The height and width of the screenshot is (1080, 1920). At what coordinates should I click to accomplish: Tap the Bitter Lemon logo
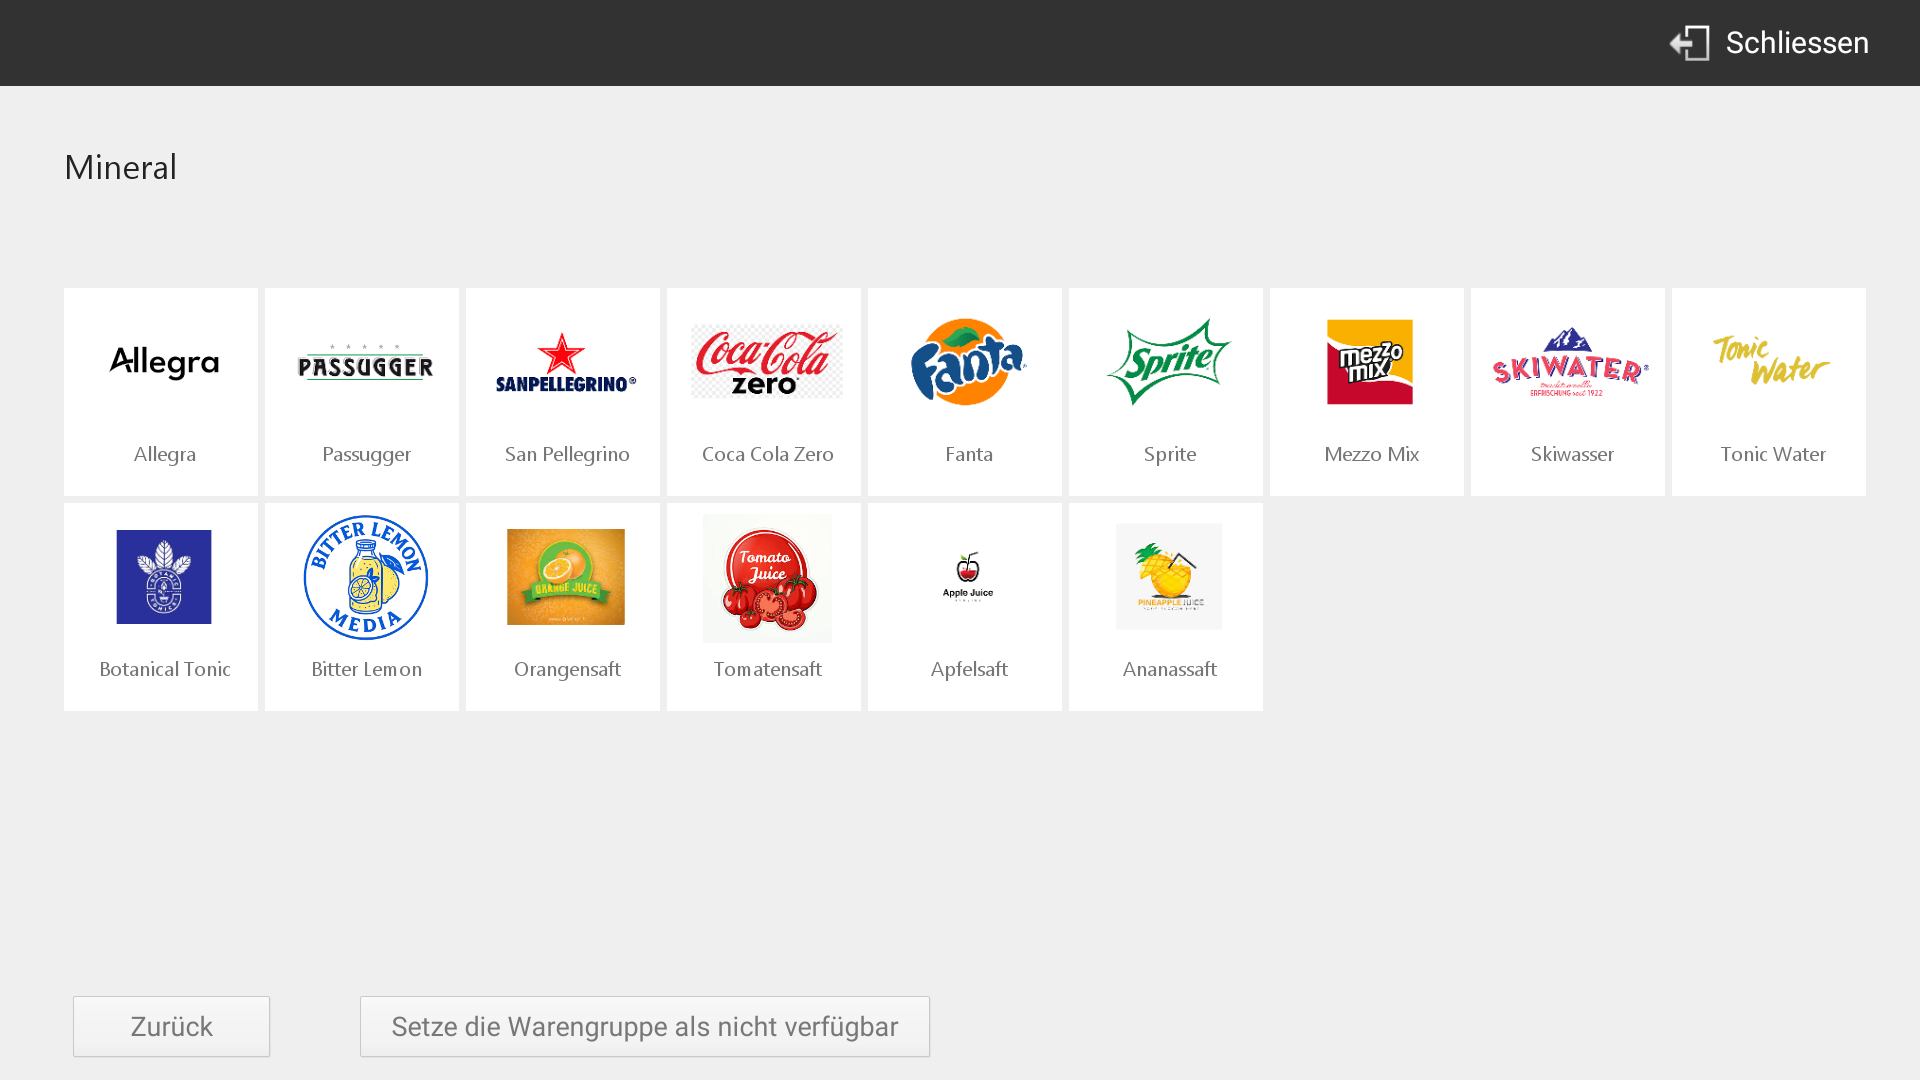coord(366,577)
